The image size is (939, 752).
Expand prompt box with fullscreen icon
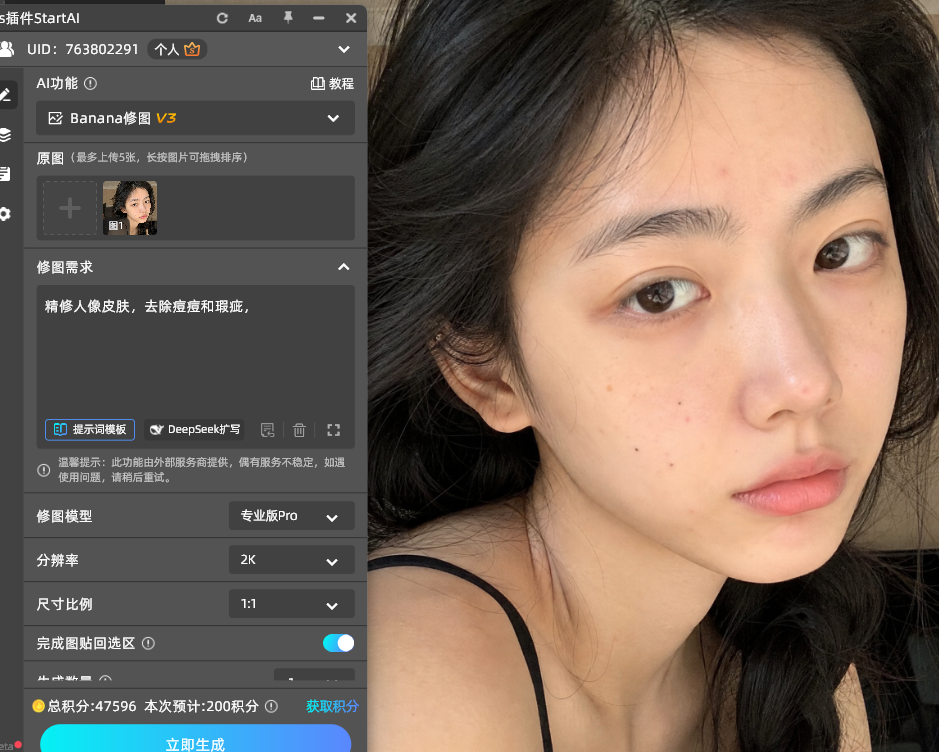(x=334, y=430)
